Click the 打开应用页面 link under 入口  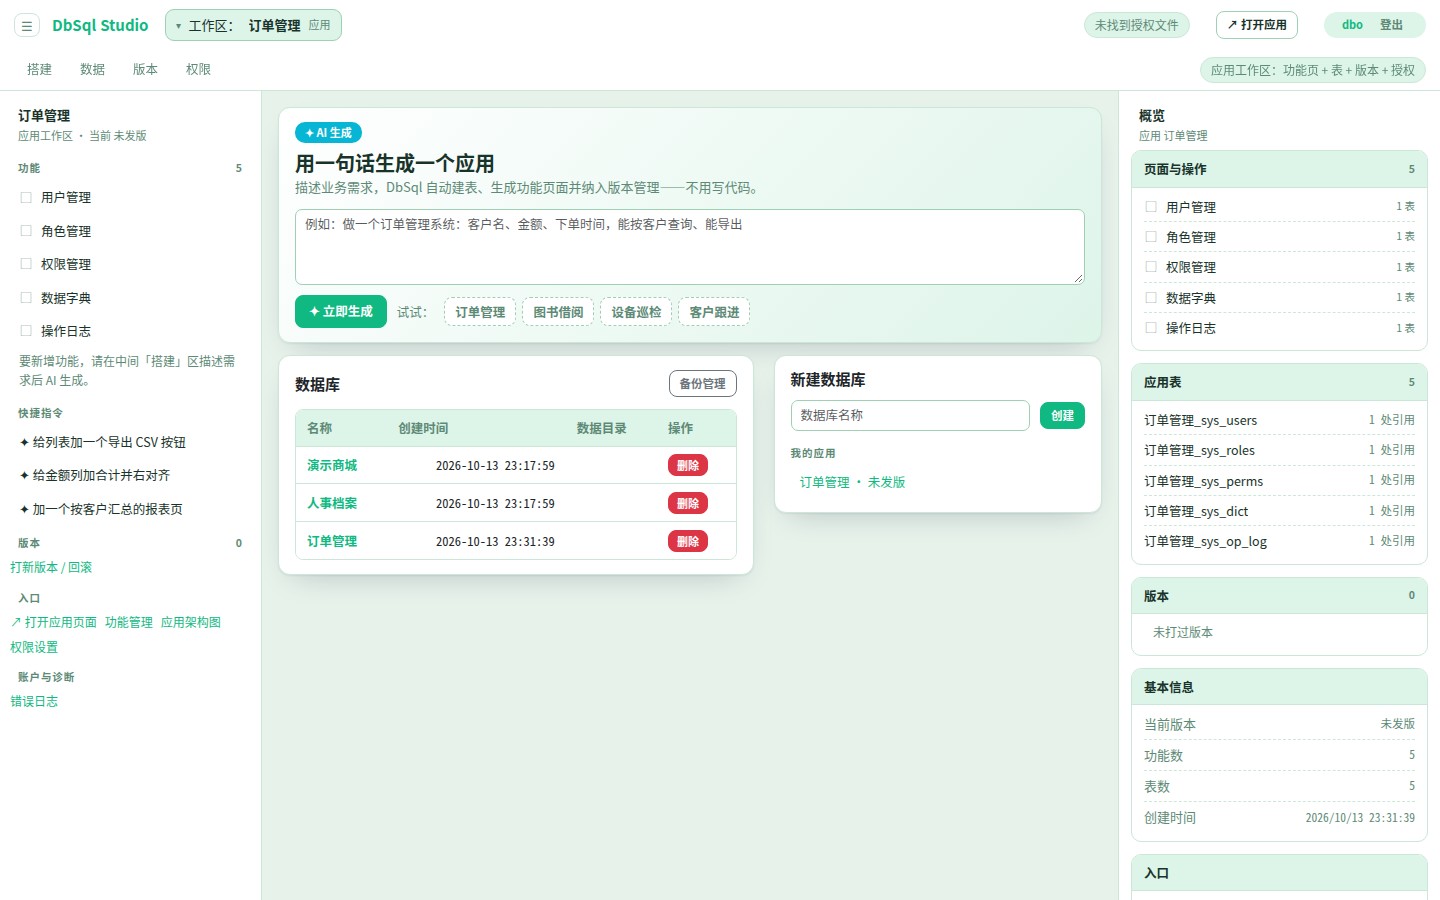(54, 622)
